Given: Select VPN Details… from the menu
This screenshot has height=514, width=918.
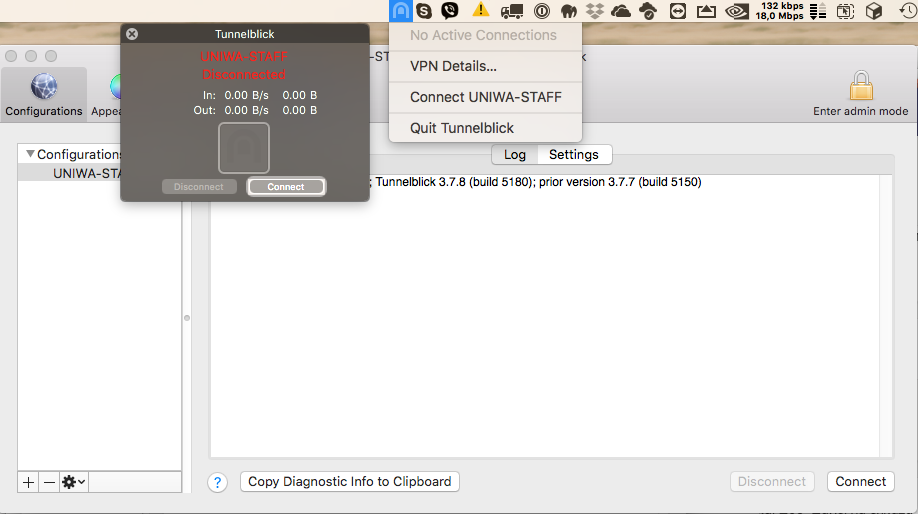Looking at the screenshot, I should [485, 66].
